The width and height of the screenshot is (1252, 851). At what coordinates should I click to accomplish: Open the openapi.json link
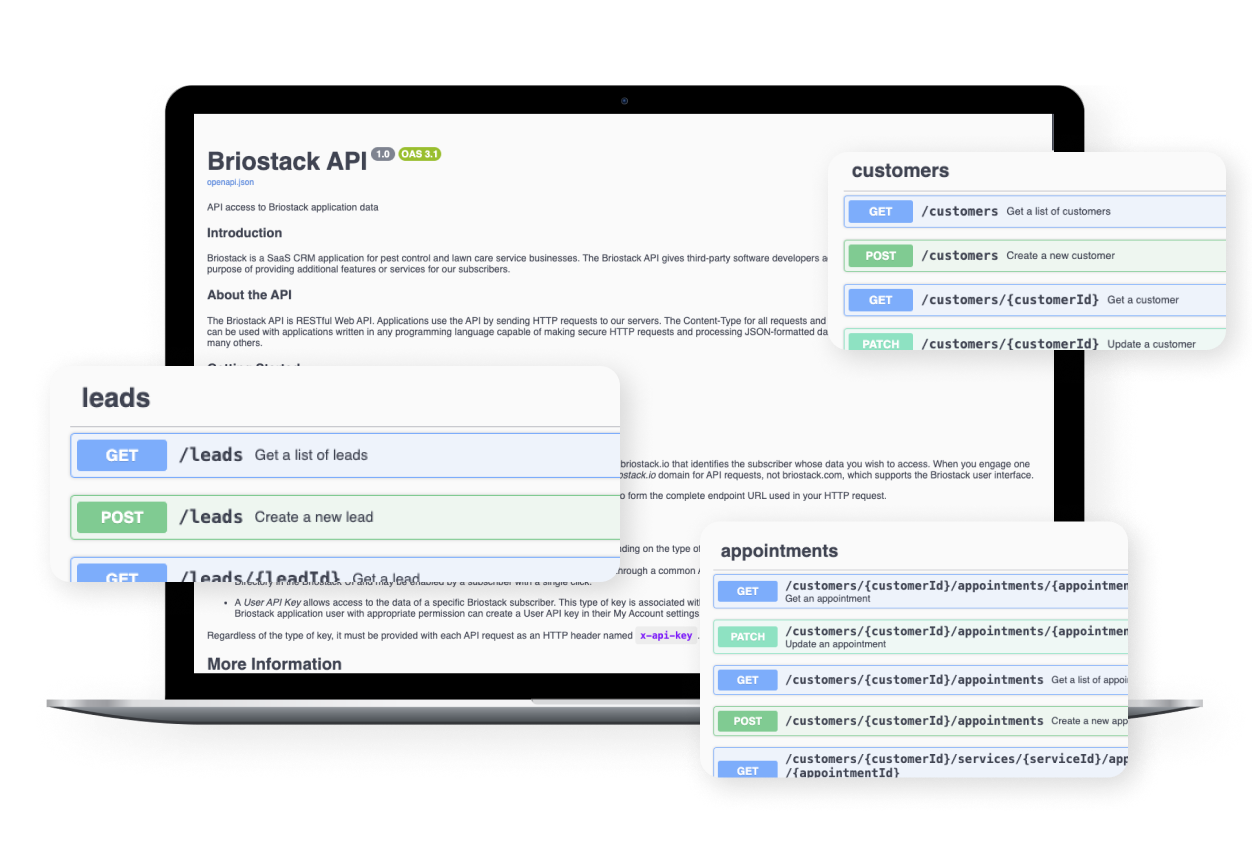point(230,183)
